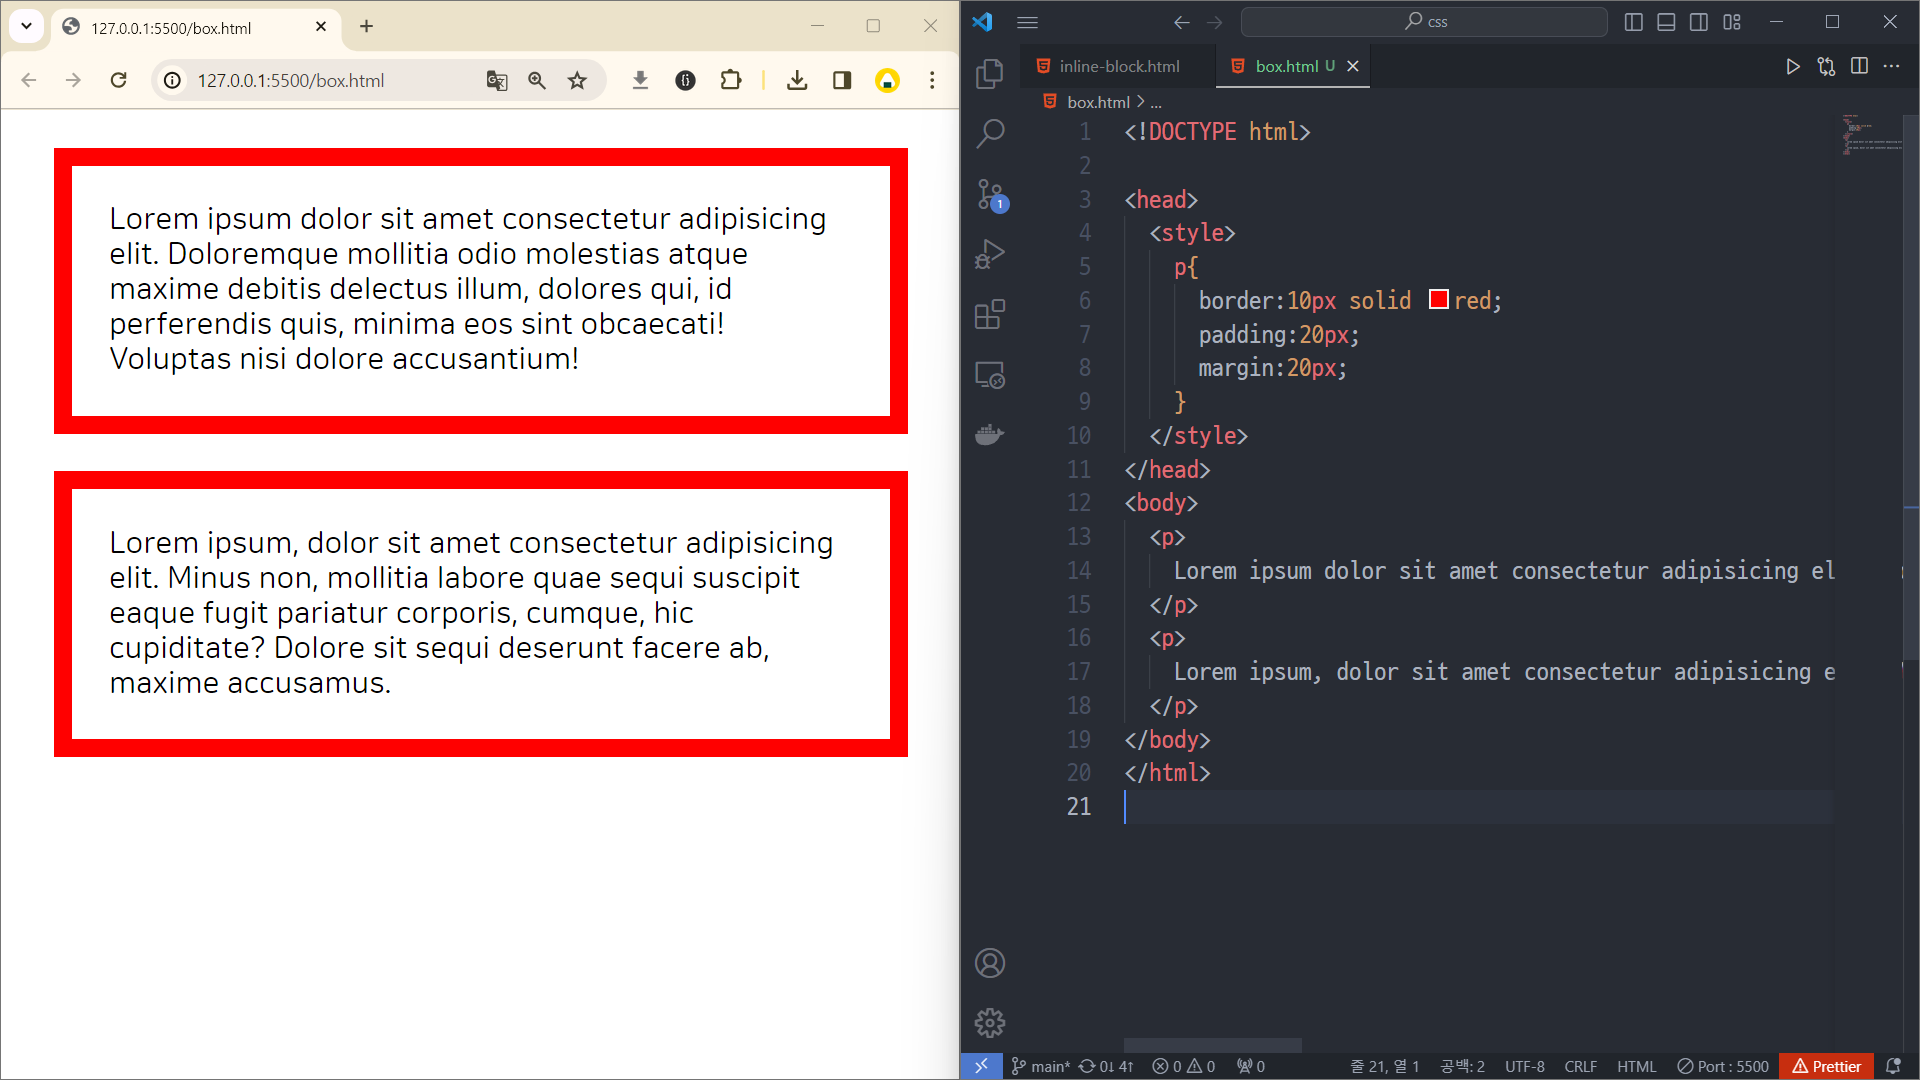Open editor More Actions ellipsis menu
The image size is (1920, 1080).
(1891, 66)
